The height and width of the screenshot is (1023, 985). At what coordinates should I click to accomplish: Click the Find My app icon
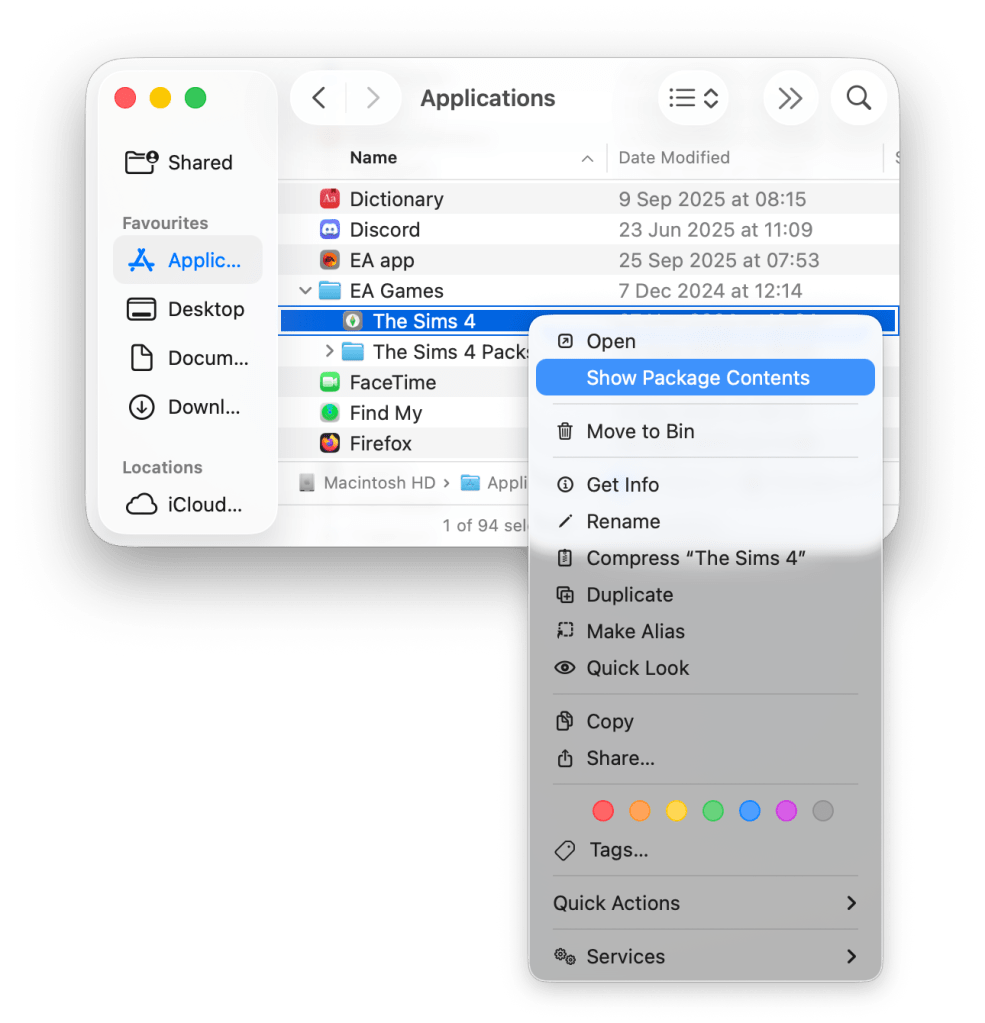[329, 413]
